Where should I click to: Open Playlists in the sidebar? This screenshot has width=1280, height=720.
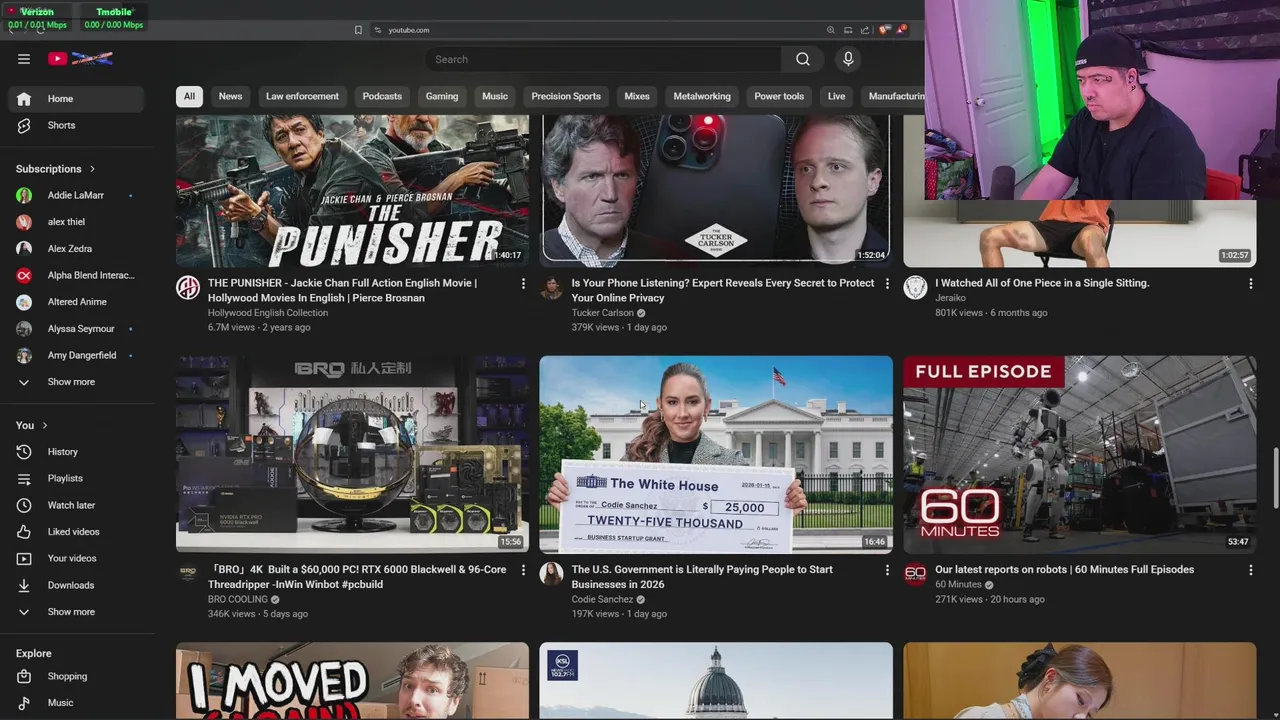tap(78, 478)
